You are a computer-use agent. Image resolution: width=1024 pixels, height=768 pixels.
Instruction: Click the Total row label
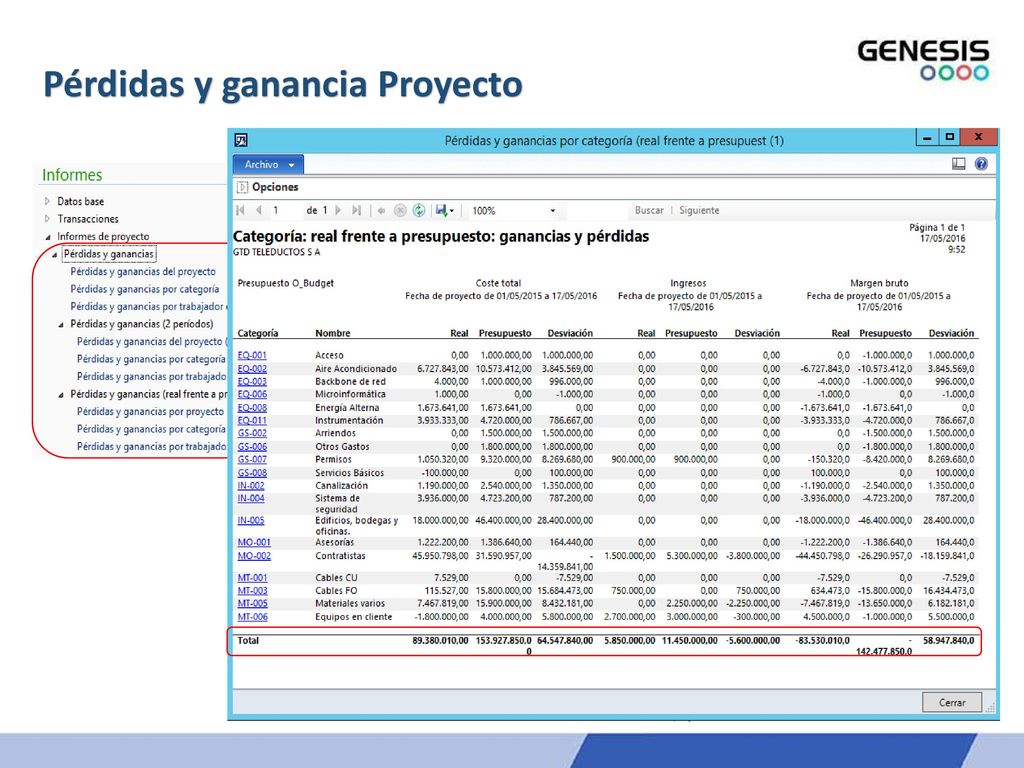click(x=248, y=641)
